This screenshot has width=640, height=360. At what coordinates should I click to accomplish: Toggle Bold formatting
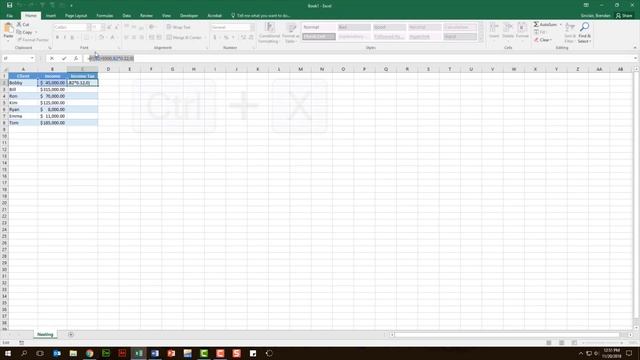pyautogui.click(x=57, y=38)
